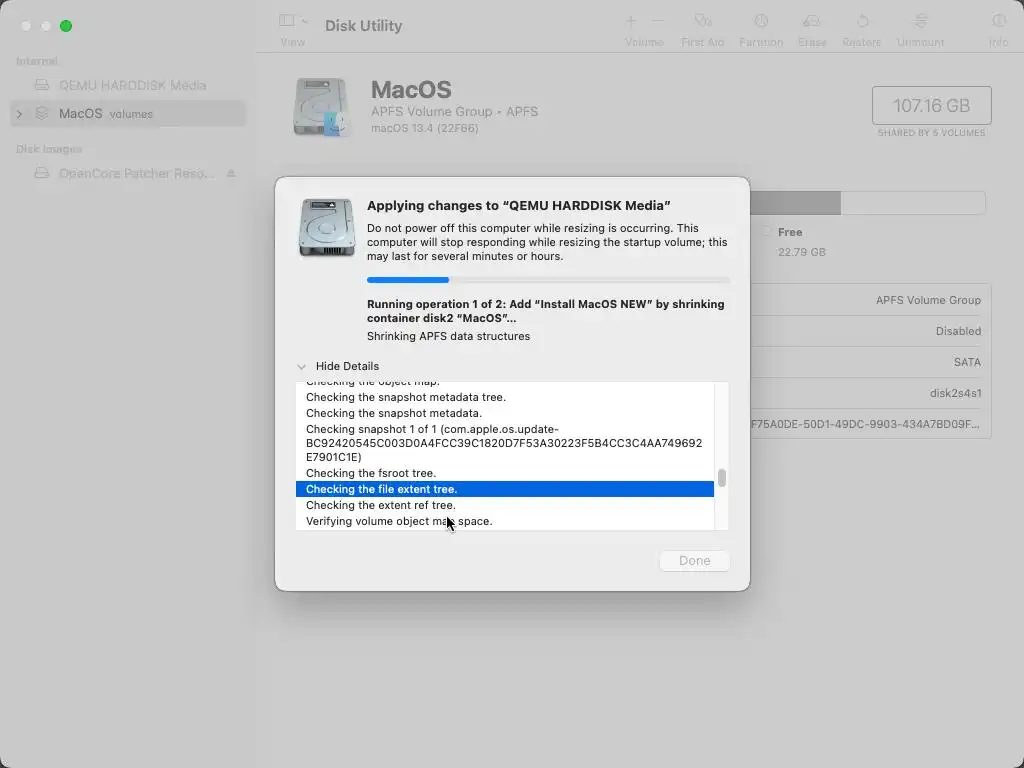Click the 'Shrinking APFS data structures' status

[x=448, y=336]
